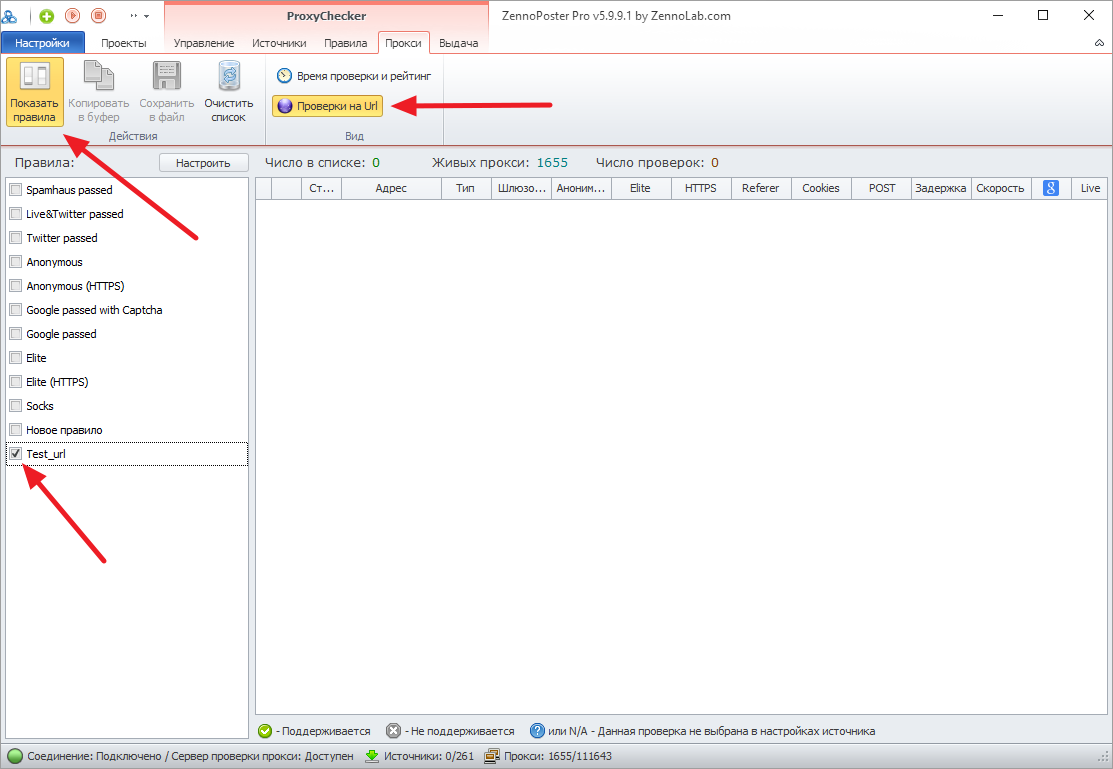
Task: Toggle Время проверки и рейтинг view
Action: tap(353, 76)
